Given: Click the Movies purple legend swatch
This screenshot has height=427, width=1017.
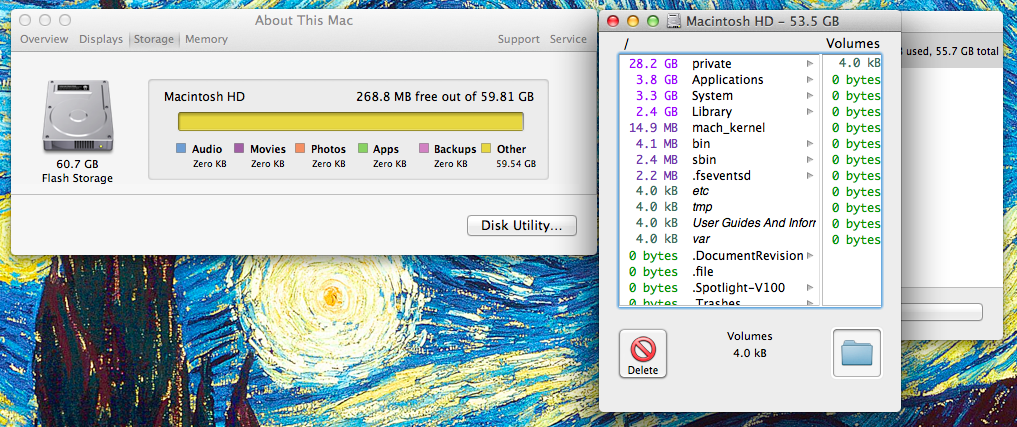Looking at the screenshot, I should (x=239, y=149).
